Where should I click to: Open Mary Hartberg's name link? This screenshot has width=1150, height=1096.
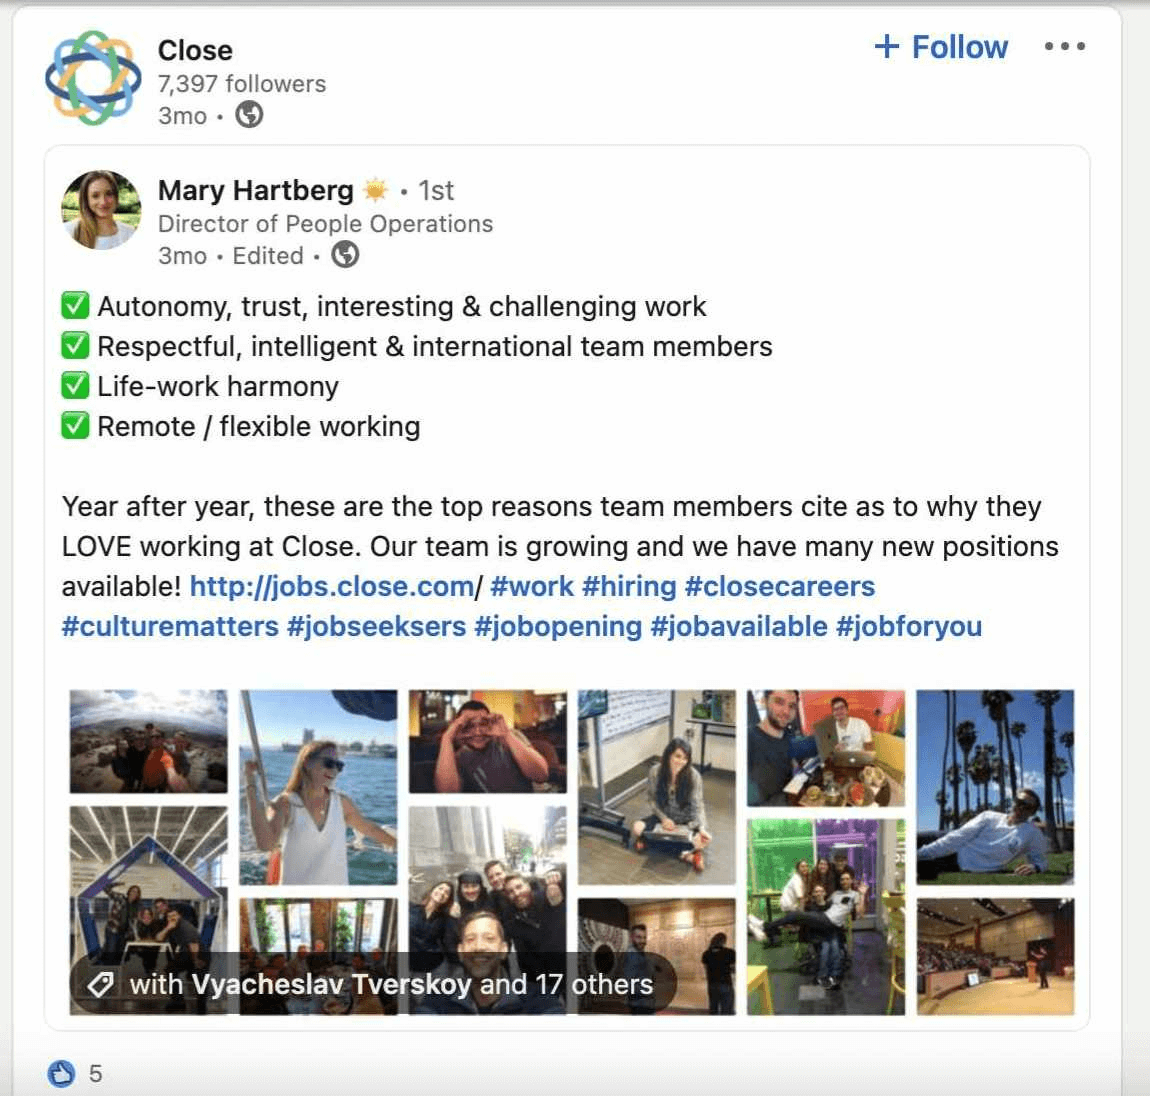point(256,190)
